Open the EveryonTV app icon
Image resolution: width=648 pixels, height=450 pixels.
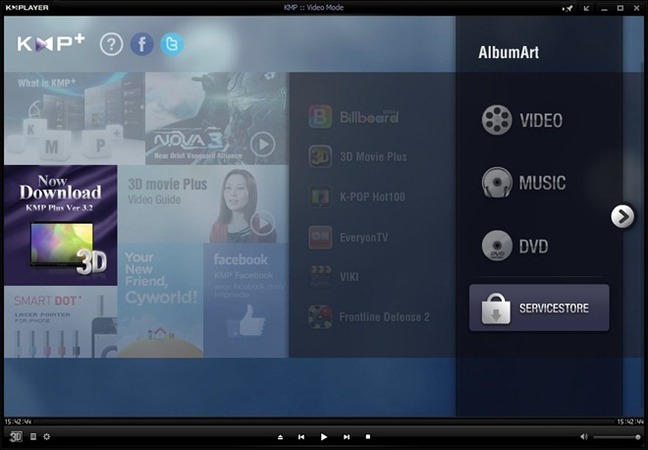320,237
